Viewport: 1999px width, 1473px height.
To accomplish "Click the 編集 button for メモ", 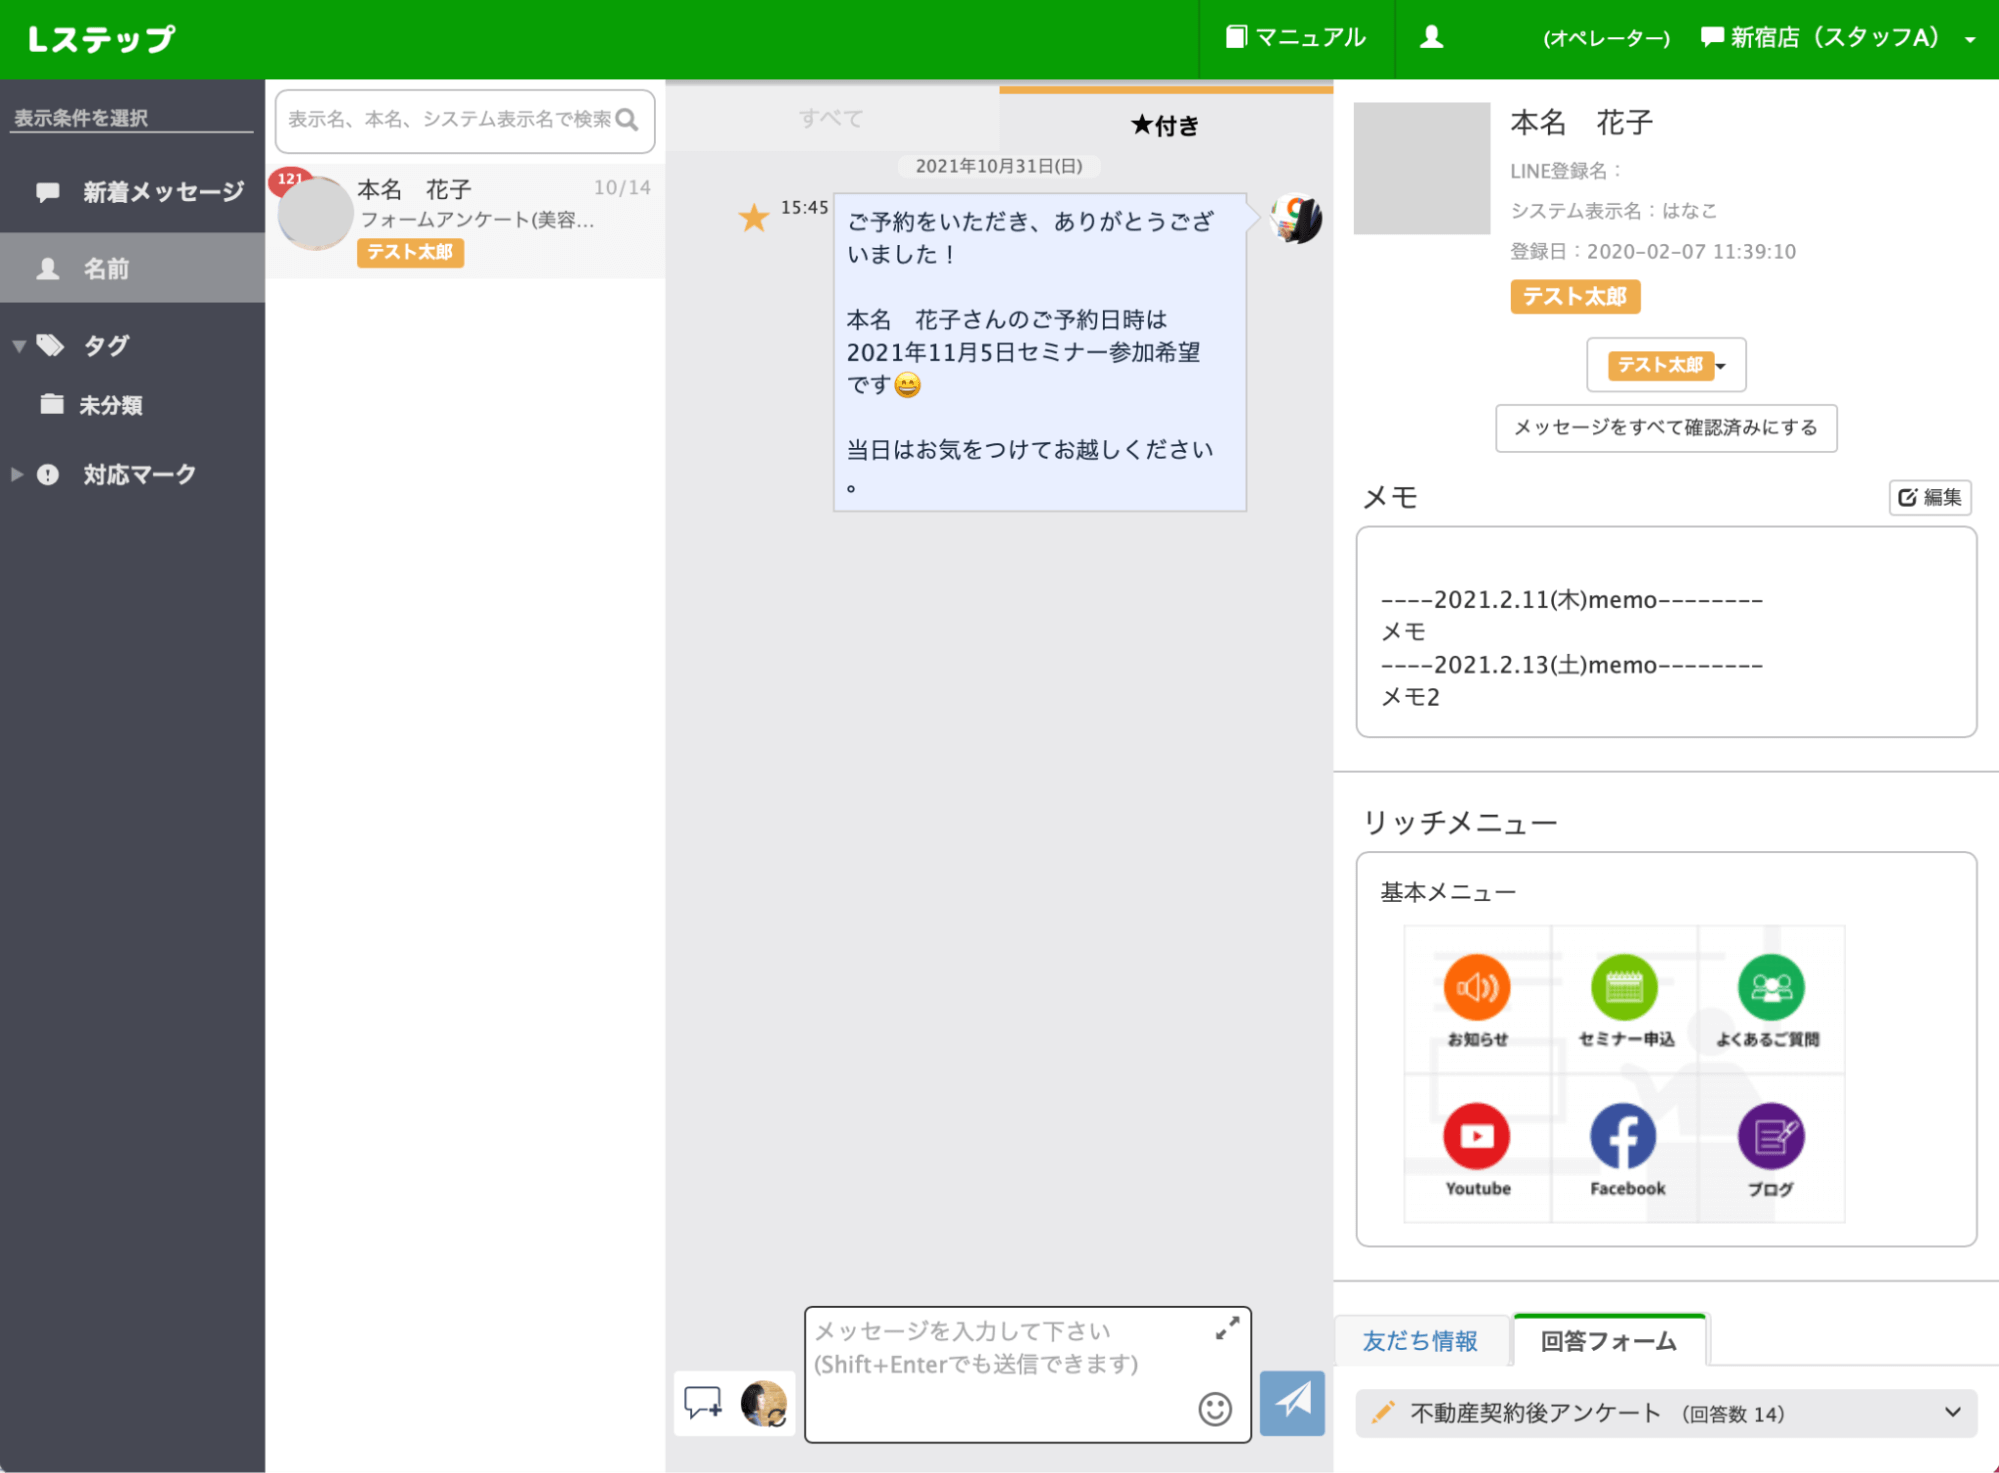I will pyautogui.click(x=1929, y=497).
